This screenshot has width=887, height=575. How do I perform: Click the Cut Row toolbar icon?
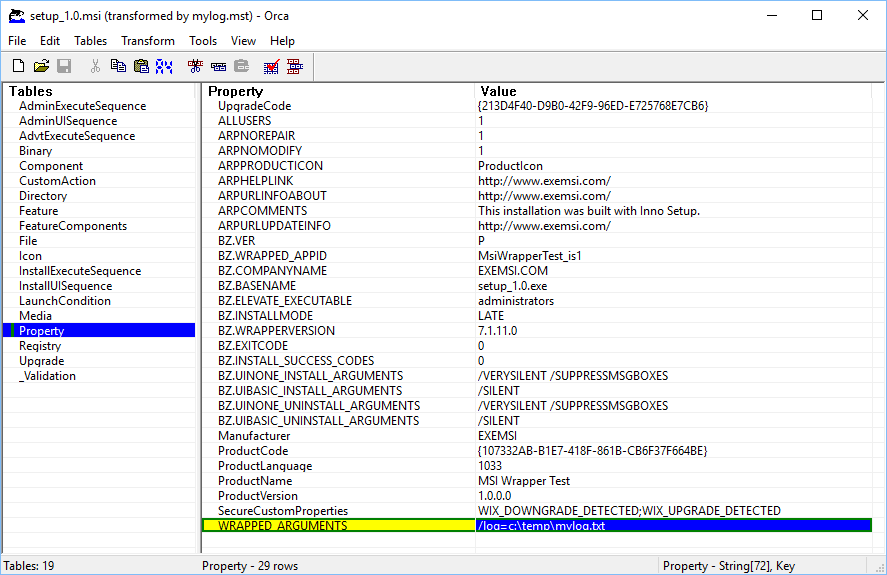tap(196, 66)
